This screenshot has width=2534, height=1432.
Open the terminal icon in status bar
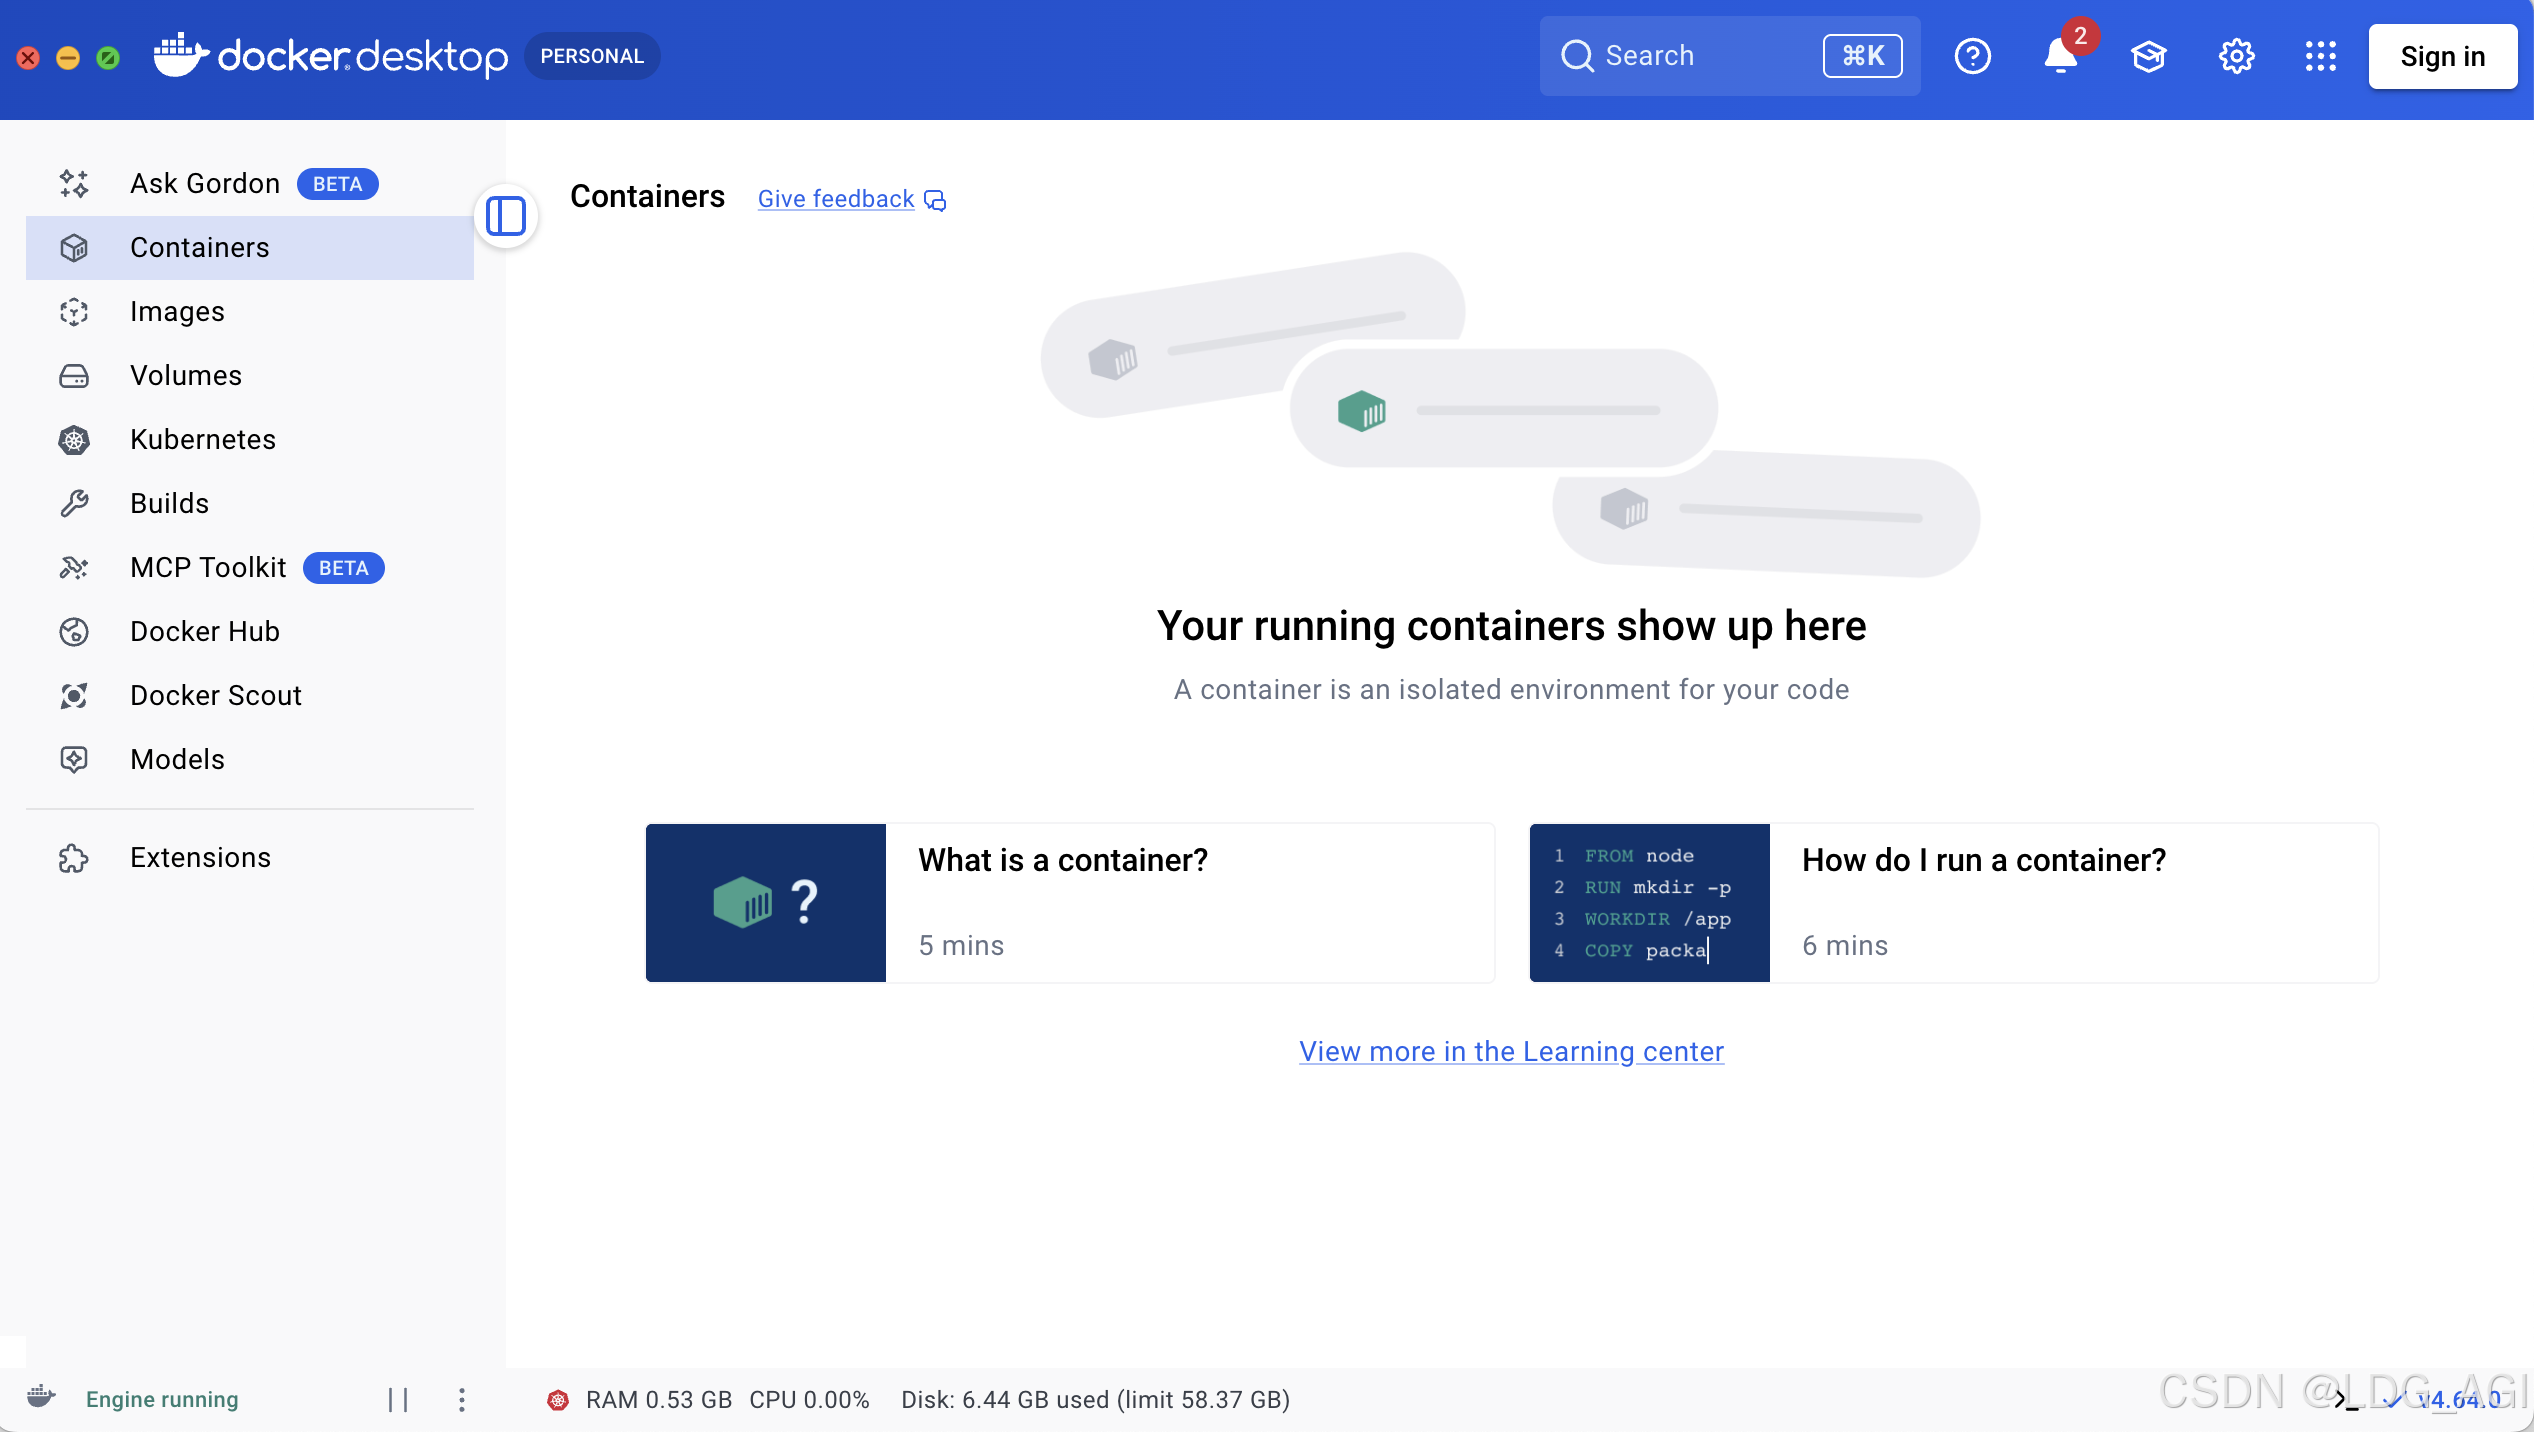2346,1400
